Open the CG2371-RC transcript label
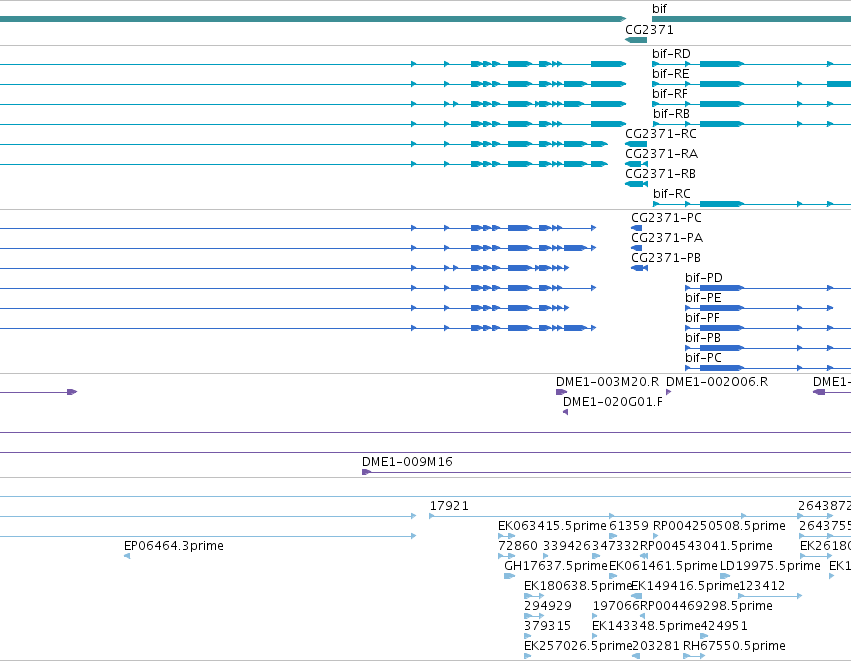Screen dimensions: 851x661 (x=661, y=134)
